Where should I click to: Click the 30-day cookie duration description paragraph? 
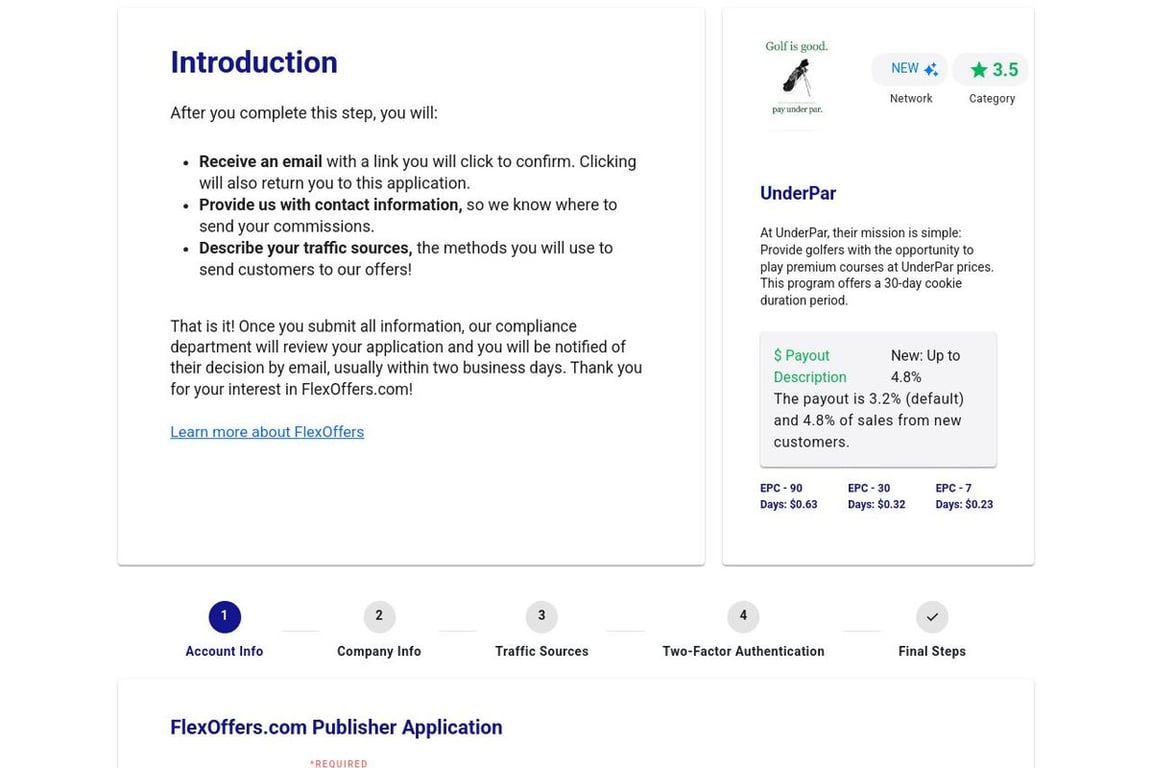[876, 267]
